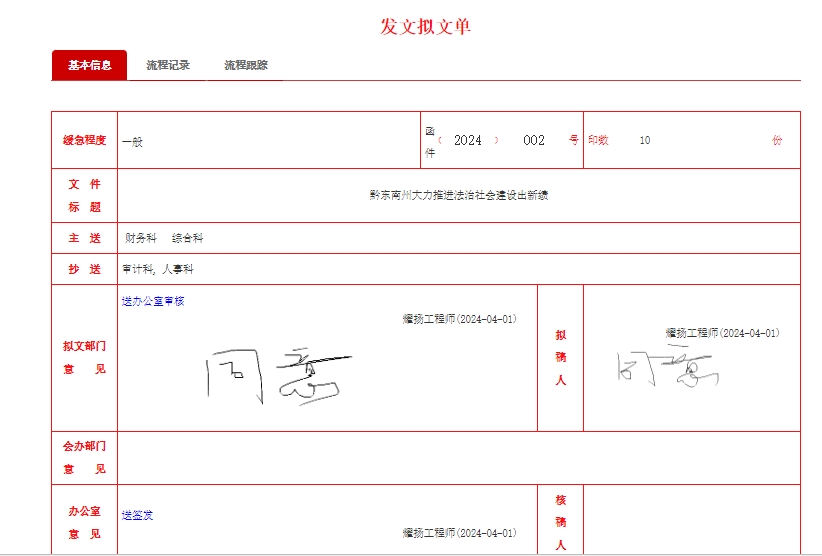Click the 核稿人 label
The image size is (822, 556).
tap(561, 522)
